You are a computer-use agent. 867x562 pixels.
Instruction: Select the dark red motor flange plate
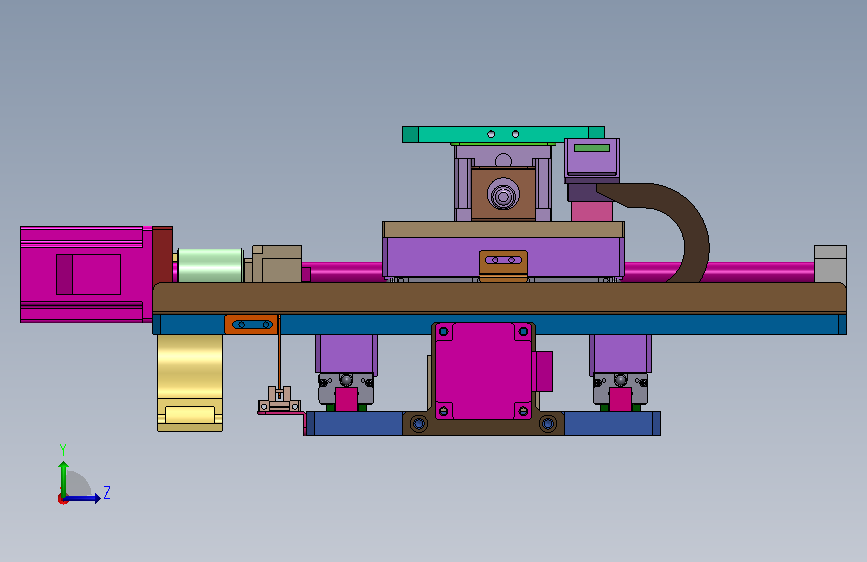click(163, 256)
